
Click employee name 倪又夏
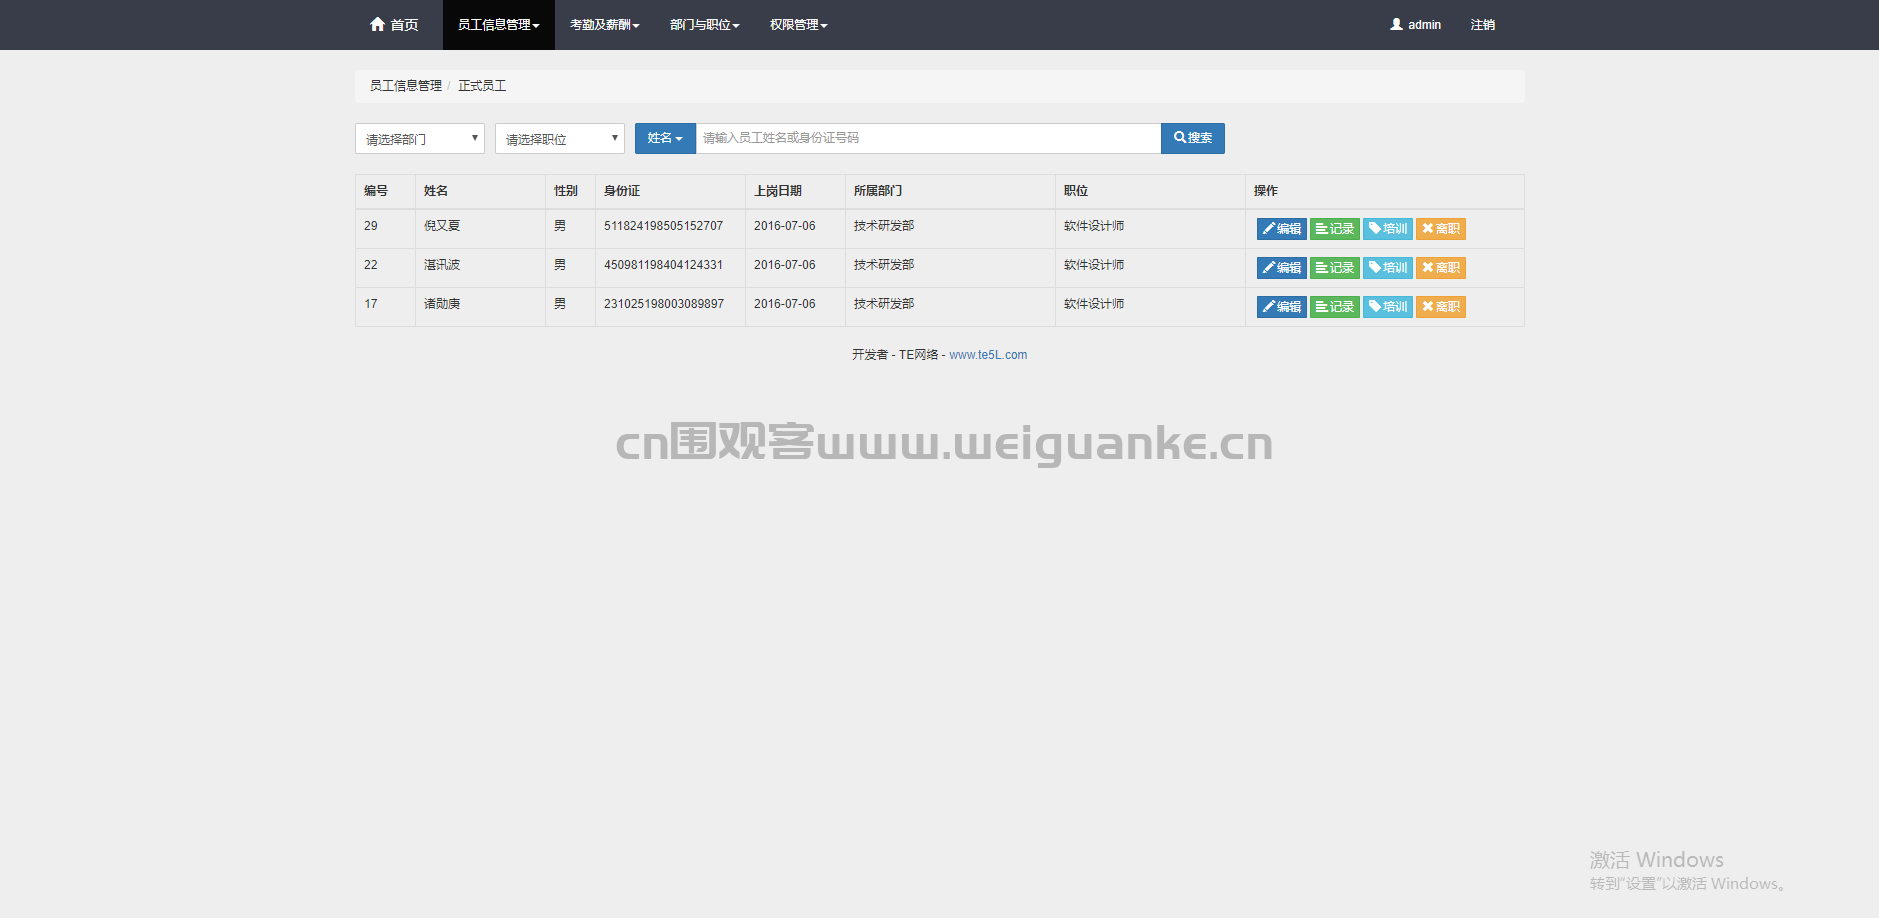(442, 226)
